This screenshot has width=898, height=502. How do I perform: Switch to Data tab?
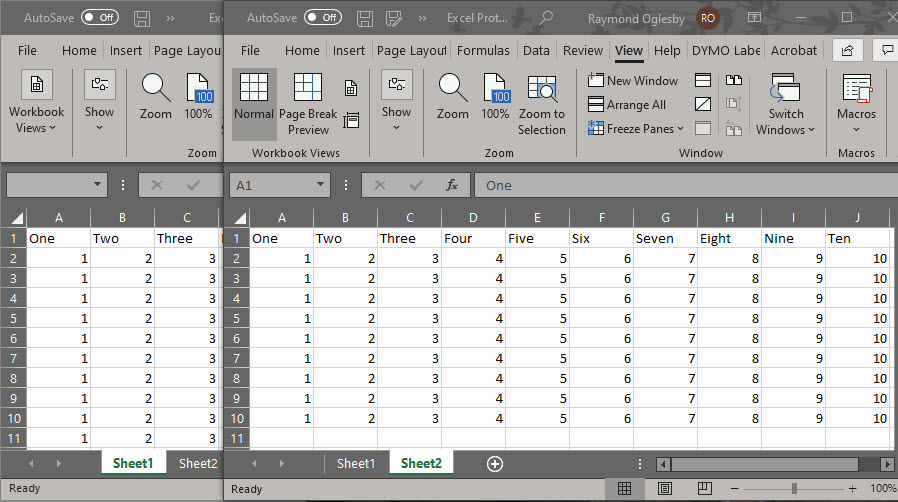(x=536, y=50)
